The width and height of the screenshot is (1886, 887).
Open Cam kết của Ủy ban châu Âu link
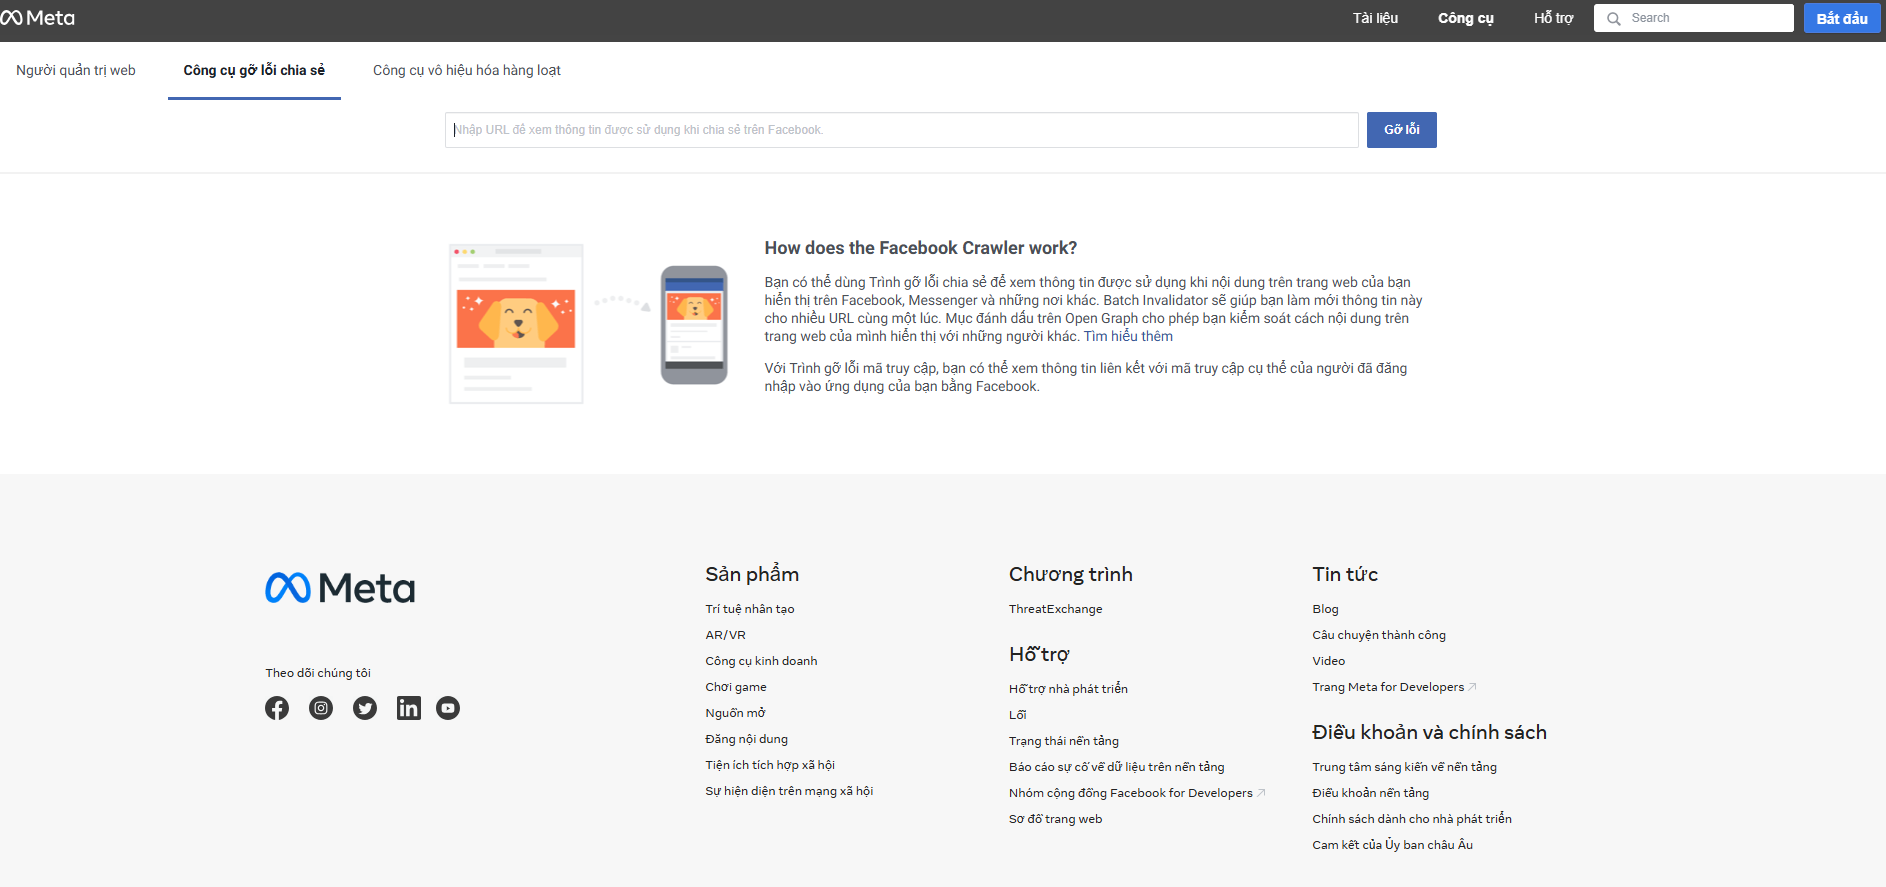(1392, 845)
